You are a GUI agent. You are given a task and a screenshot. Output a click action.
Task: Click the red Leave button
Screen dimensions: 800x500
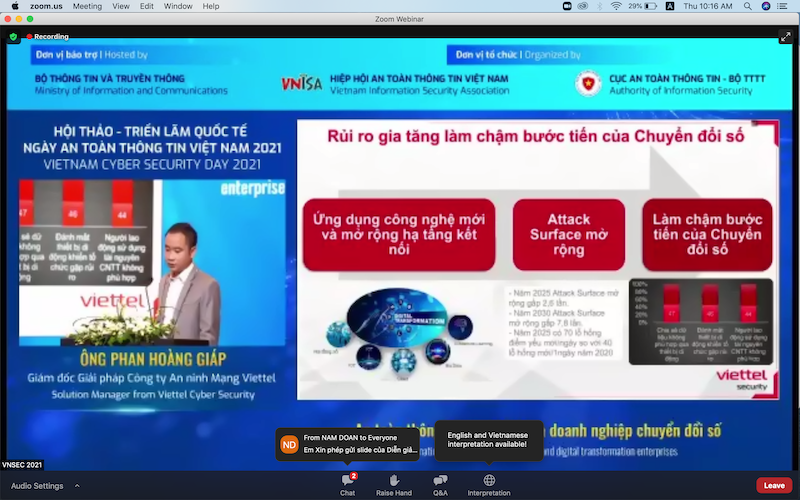773,485
